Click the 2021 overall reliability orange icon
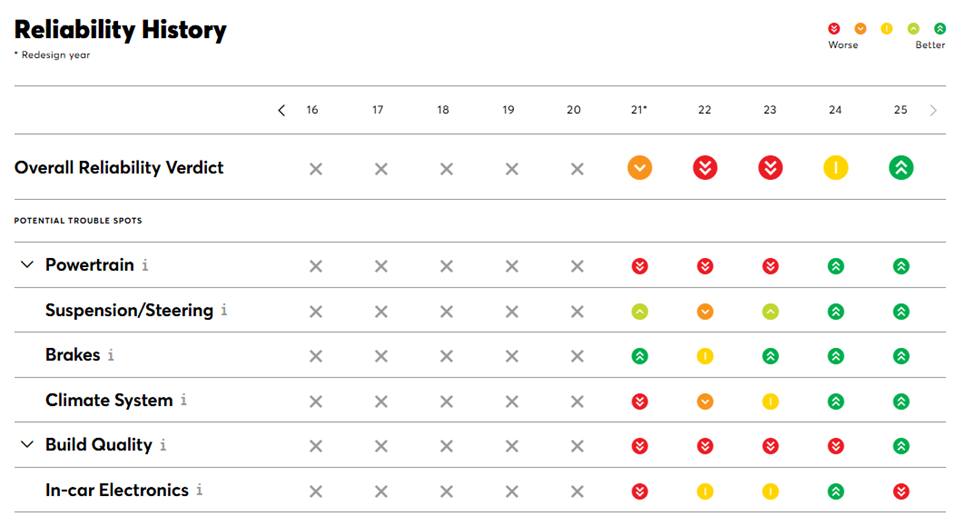 click(640, 168)
